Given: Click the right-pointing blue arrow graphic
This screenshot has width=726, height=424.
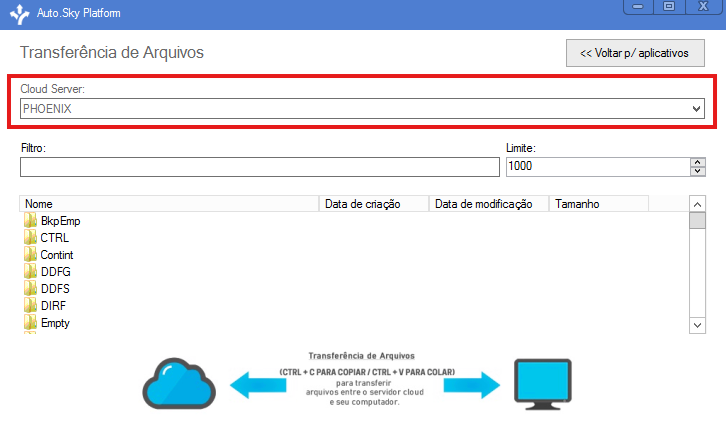Looking at the screenshot, I should tap(472, 385).
